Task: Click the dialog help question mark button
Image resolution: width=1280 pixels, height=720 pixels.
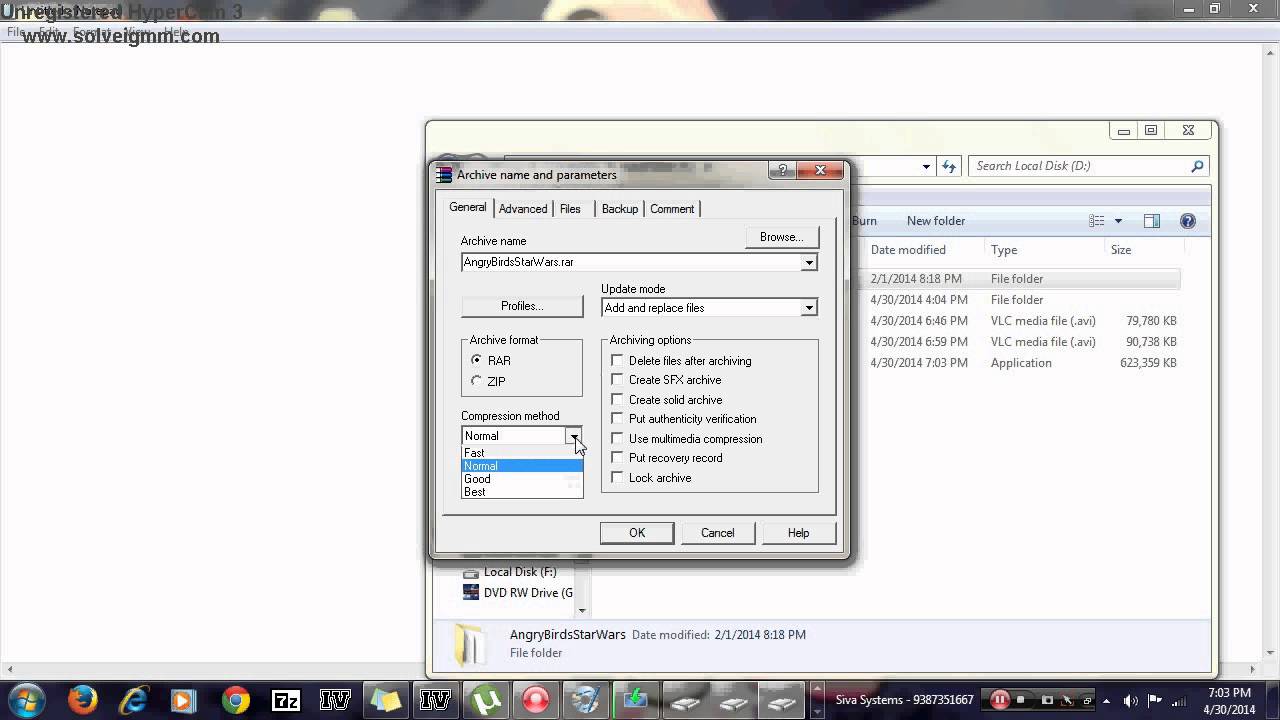Action: [782, 171]
